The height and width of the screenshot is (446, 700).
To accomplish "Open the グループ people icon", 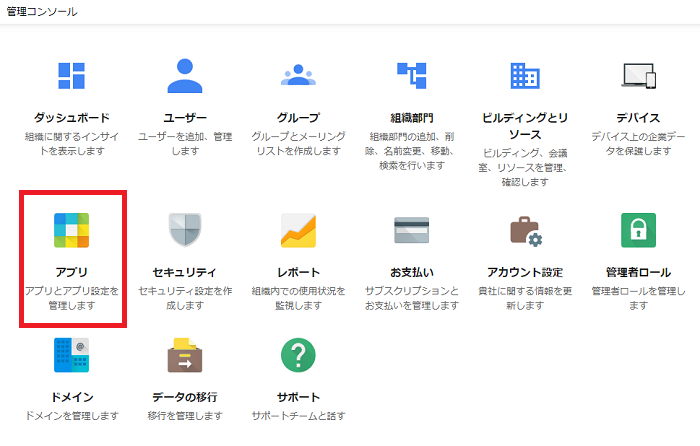I will coord(298,75).
